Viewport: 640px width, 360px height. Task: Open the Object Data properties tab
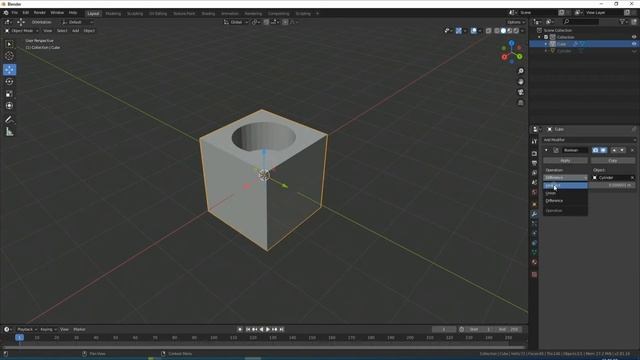pos(534,253)
